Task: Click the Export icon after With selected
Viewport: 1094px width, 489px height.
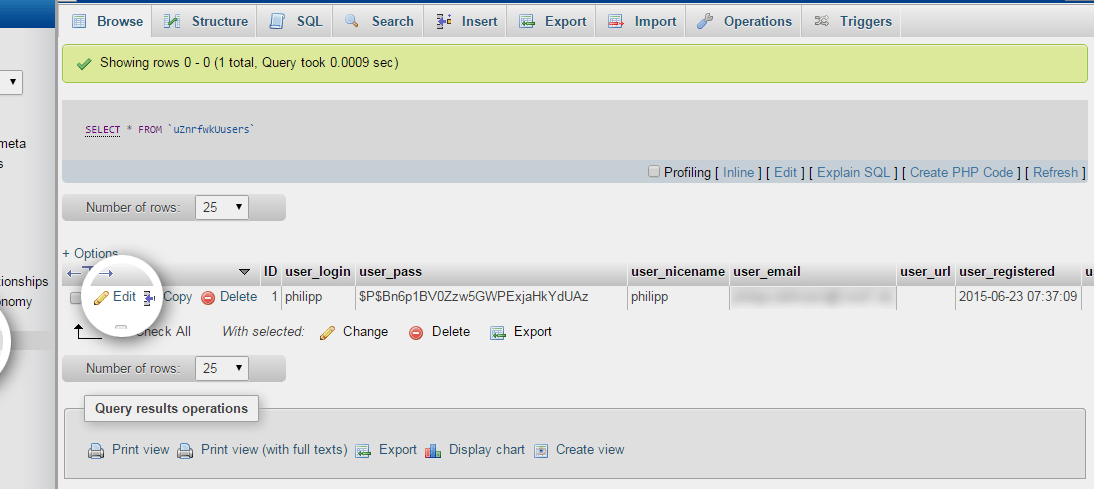Action: tap(497, 333)
